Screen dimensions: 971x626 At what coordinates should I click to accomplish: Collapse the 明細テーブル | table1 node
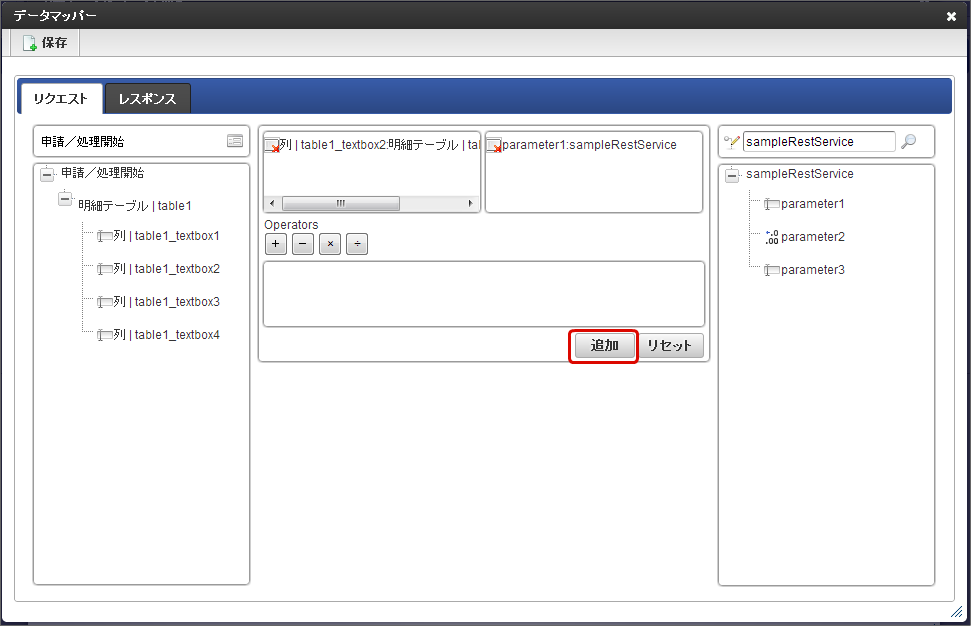click(65, 199)
